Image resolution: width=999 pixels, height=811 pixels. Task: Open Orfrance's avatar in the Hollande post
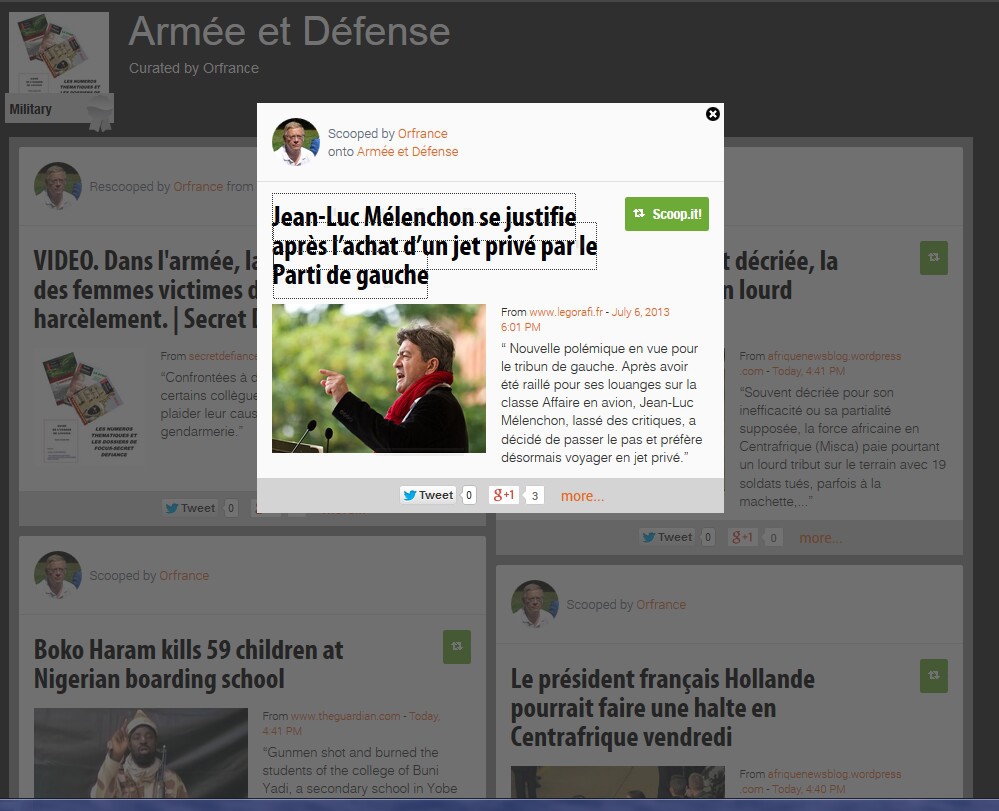(535, 604)
